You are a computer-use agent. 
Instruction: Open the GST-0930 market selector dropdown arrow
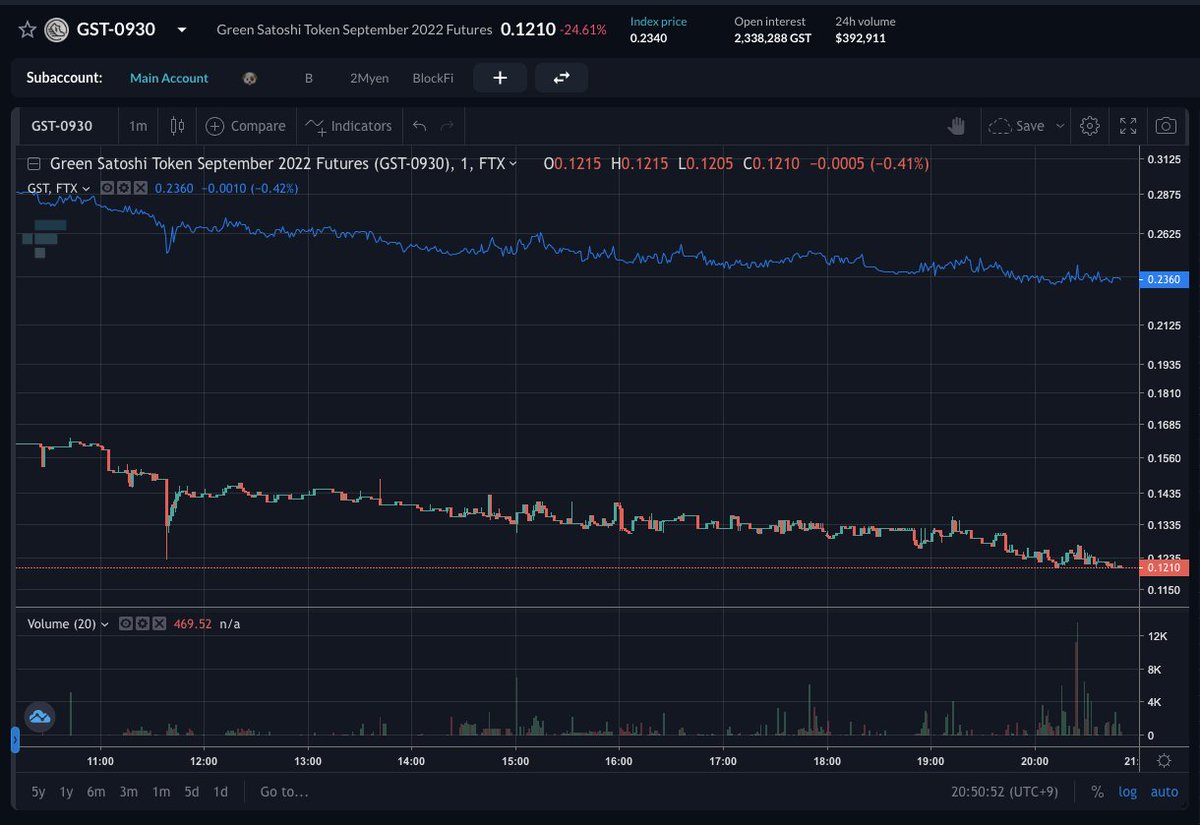click(x=181, y=30)
